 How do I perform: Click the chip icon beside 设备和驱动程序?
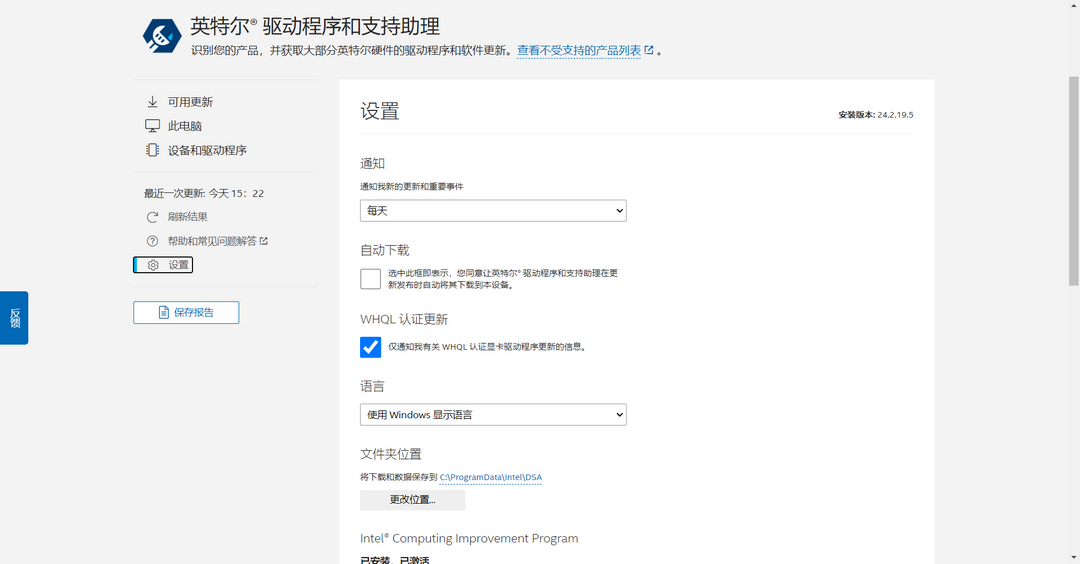click(x=152, y=150)
